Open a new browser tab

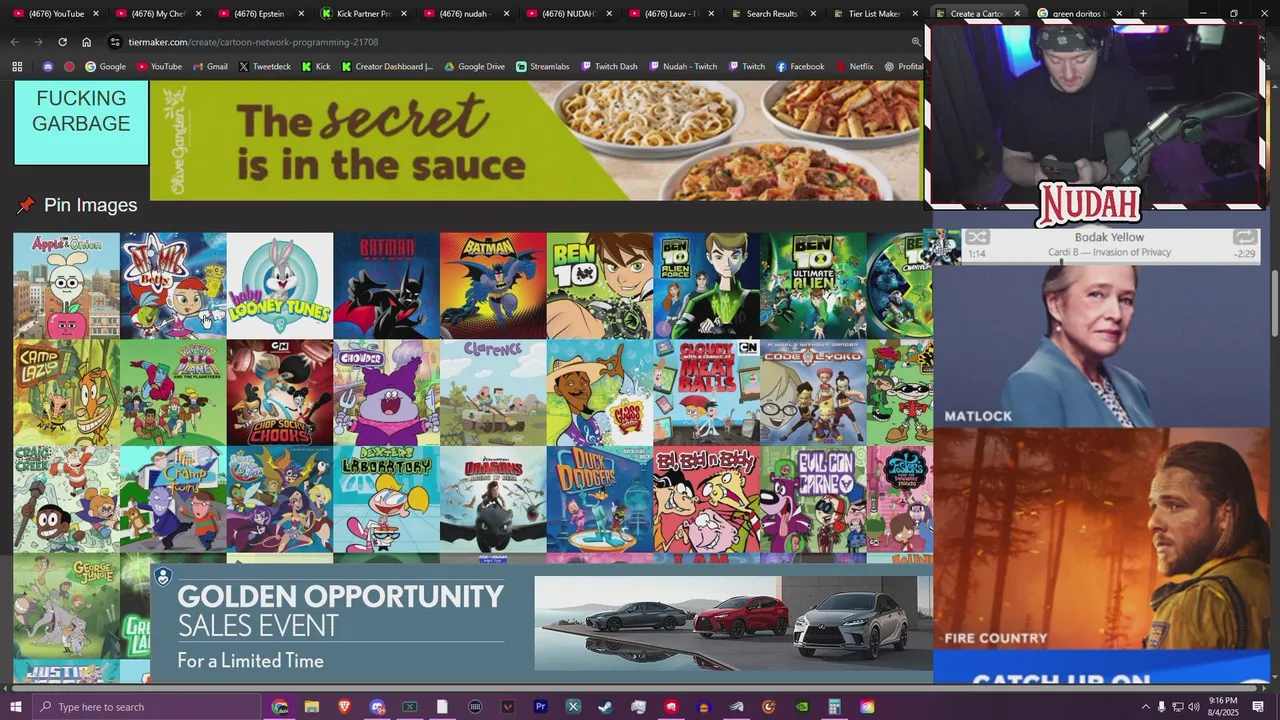[x=1143, y=14]
